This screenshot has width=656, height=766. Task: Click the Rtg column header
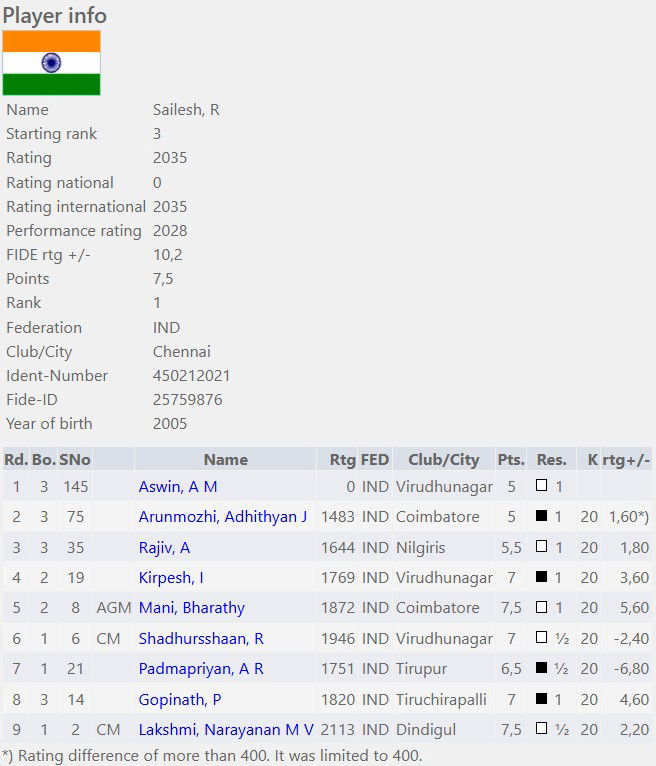pyautogui.click(x=342, y=460)
